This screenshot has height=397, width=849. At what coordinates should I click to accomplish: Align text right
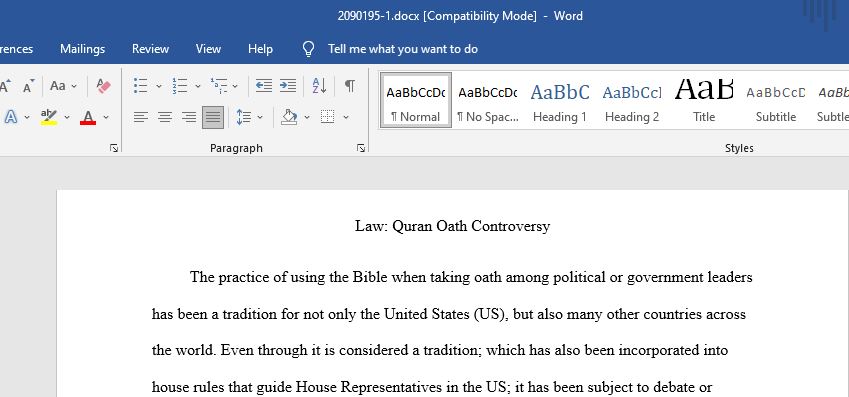click(188, 117)
